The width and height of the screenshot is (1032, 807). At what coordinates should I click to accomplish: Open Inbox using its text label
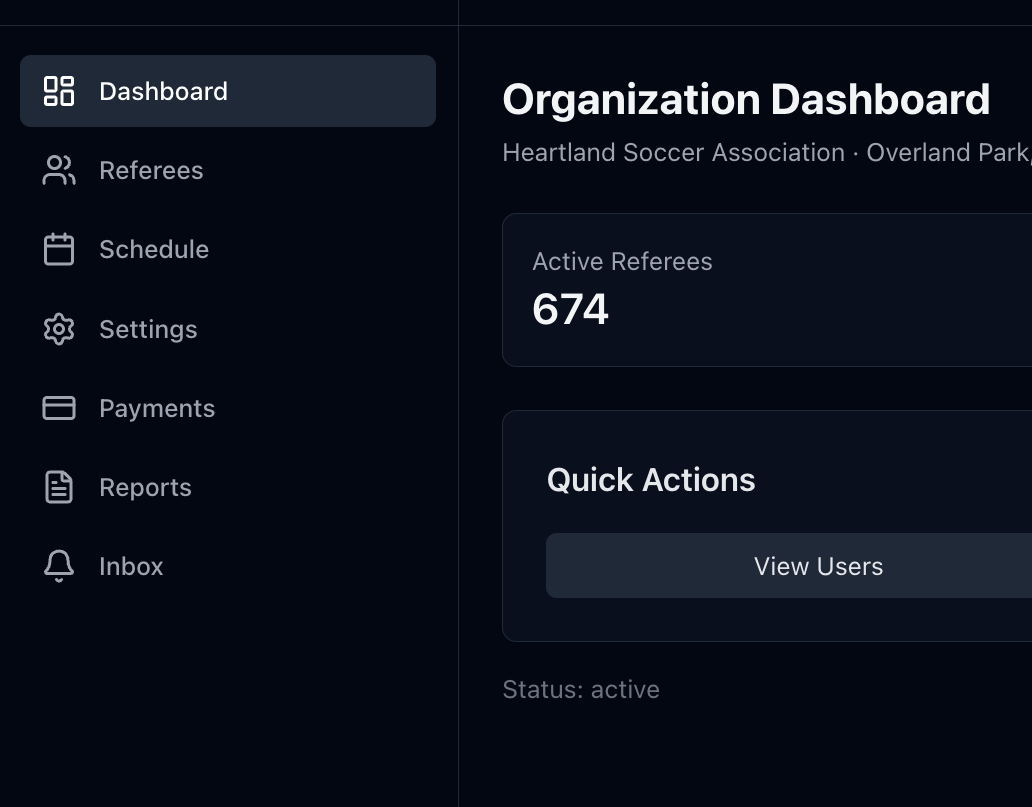pos(131,566)
